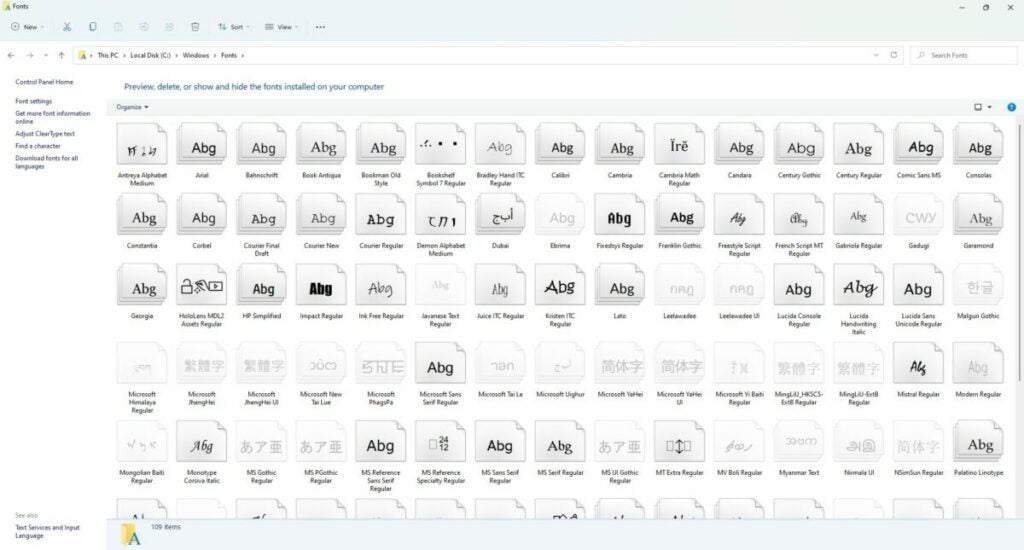Open the Sort dropdown menu
Viewport: 1024px width, 550px height.
click(x=233, y=27)
